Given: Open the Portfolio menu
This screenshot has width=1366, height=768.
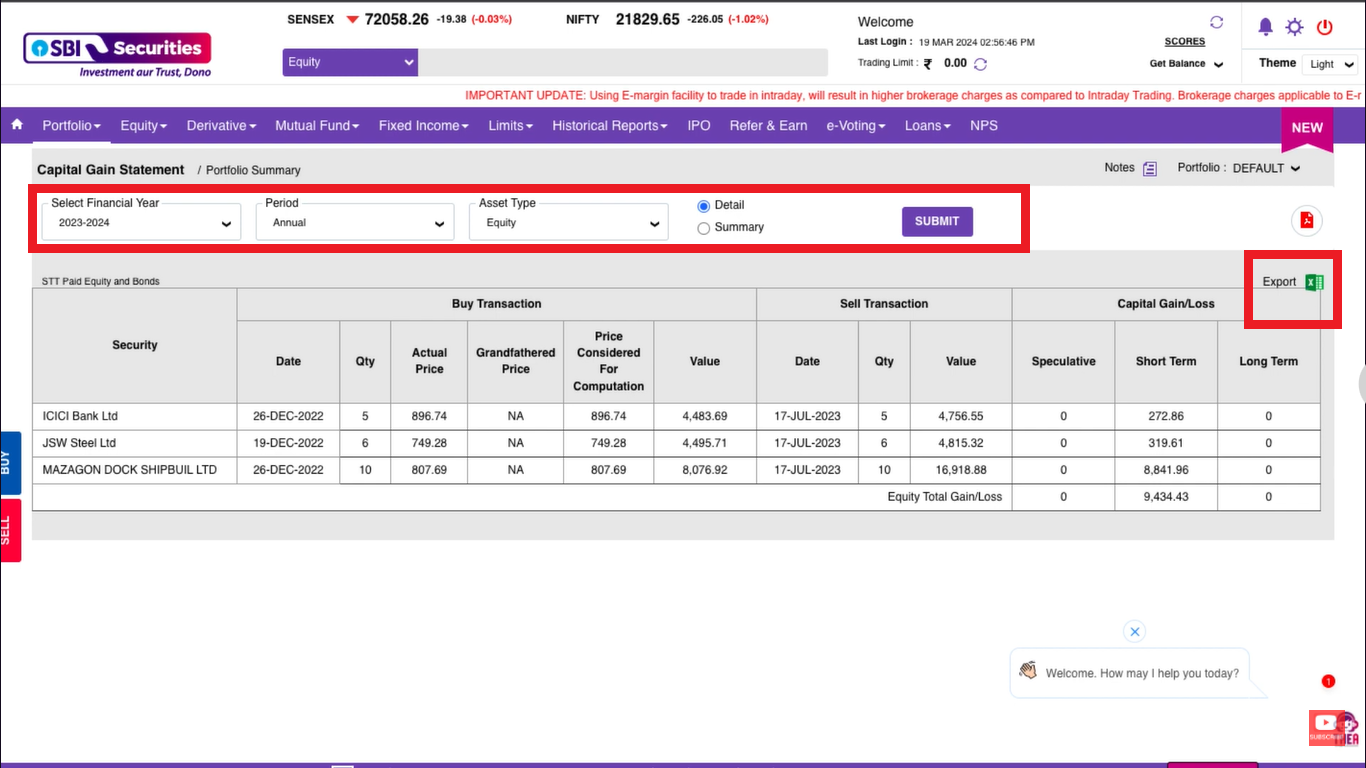Looking at the screenshot, I should pos(71,125).
